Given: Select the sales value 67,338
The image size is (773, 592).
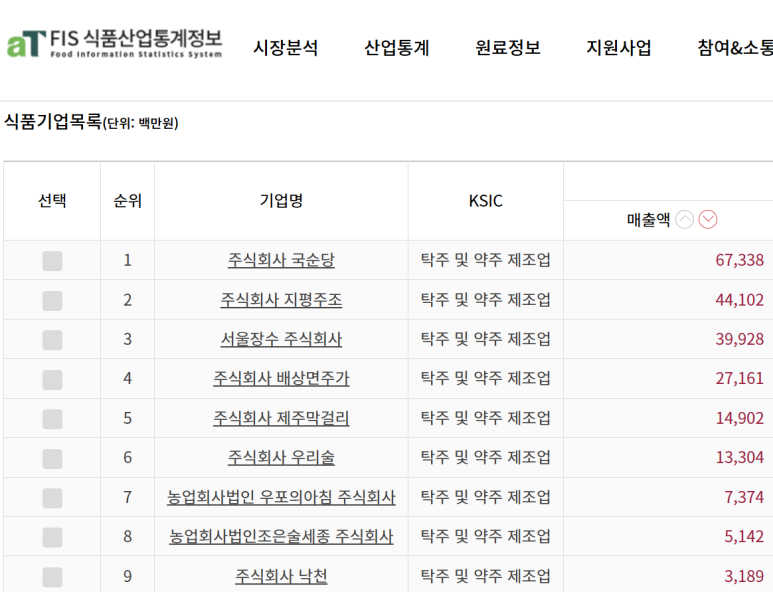Looking at the screenshot, I should click(739, 260).
